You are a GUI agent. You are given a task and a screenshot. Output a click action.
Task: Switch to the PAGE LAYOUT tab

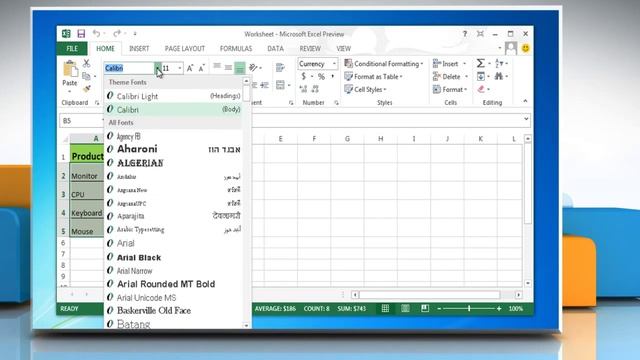point(185,49)
